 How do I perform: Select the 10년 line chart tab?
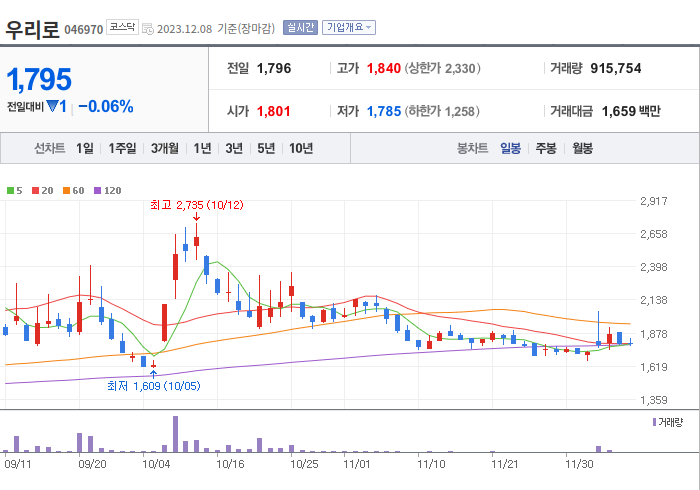[x=301, y=148]
